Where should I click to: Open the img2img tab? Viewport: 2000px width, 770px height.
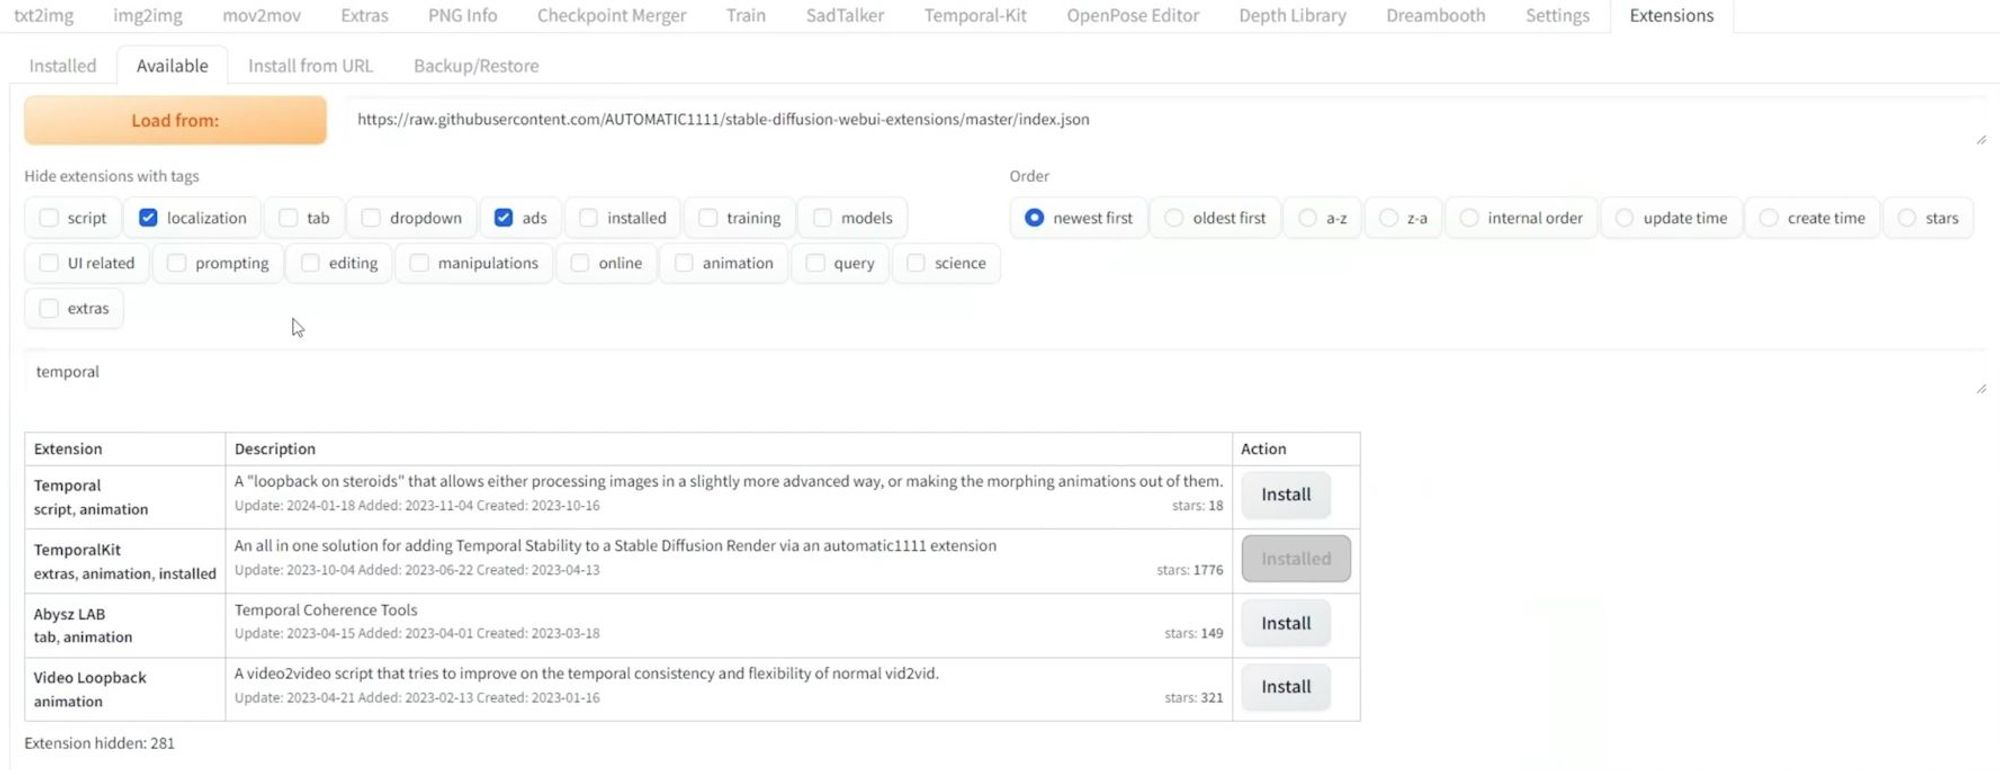pos(147,15)
